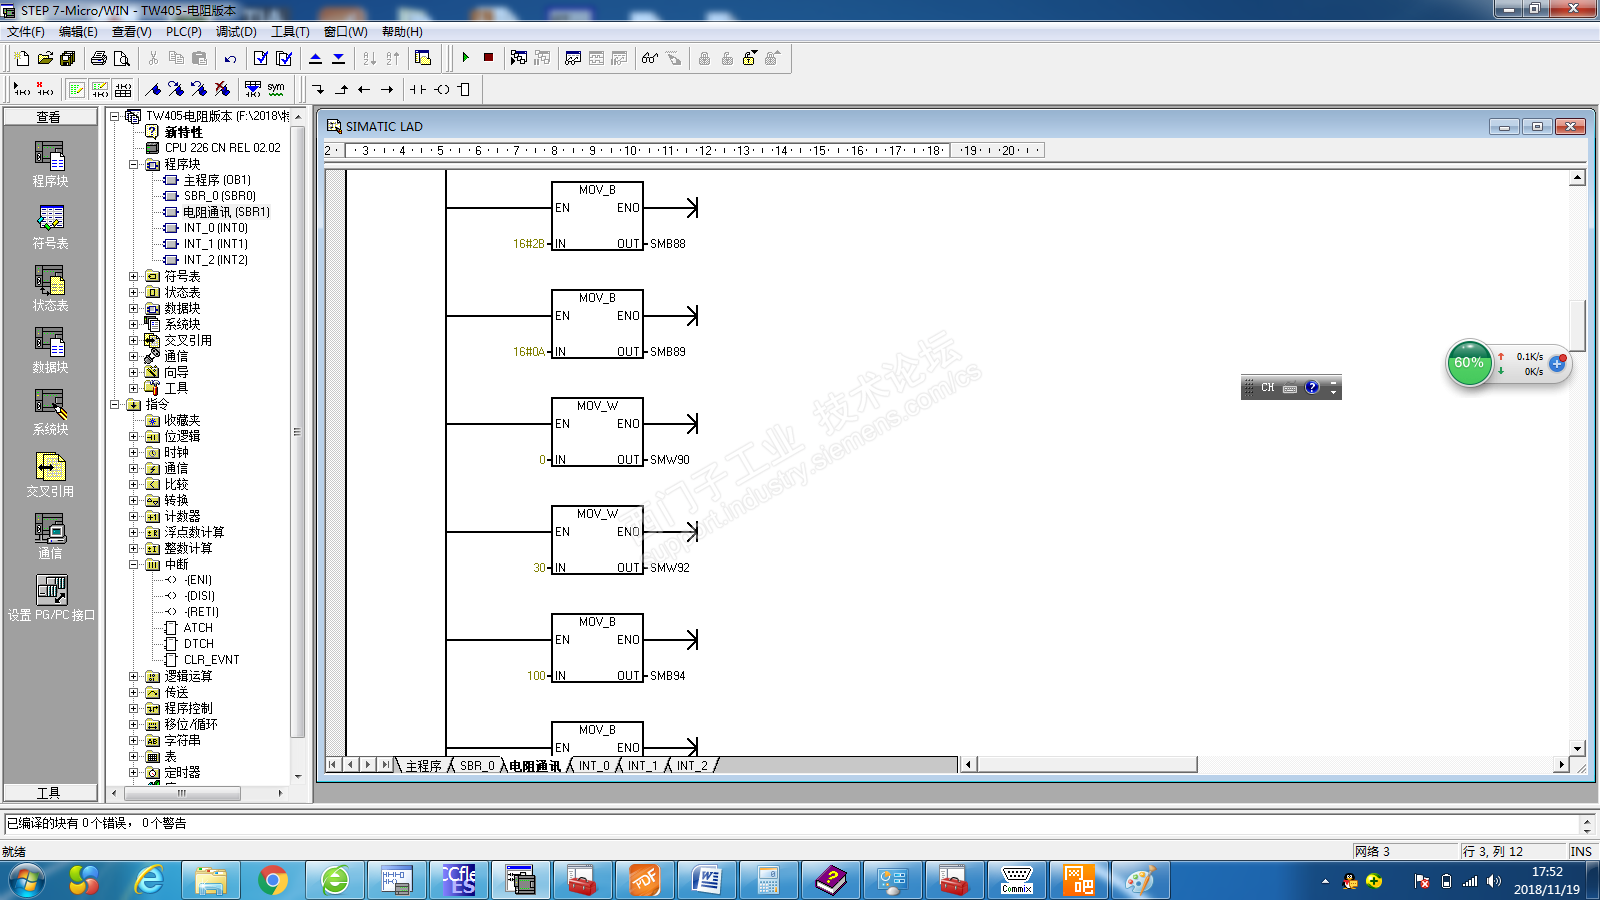Image resolution: width=1600 pixels, height=900 pixels.
Task: Click the Delete Network toolbar icon
Action: click(44, 89)
